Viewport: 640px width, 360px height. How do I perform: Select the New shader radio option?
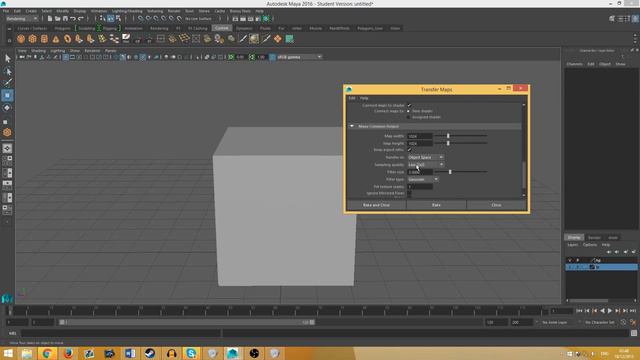coord(409,111)
